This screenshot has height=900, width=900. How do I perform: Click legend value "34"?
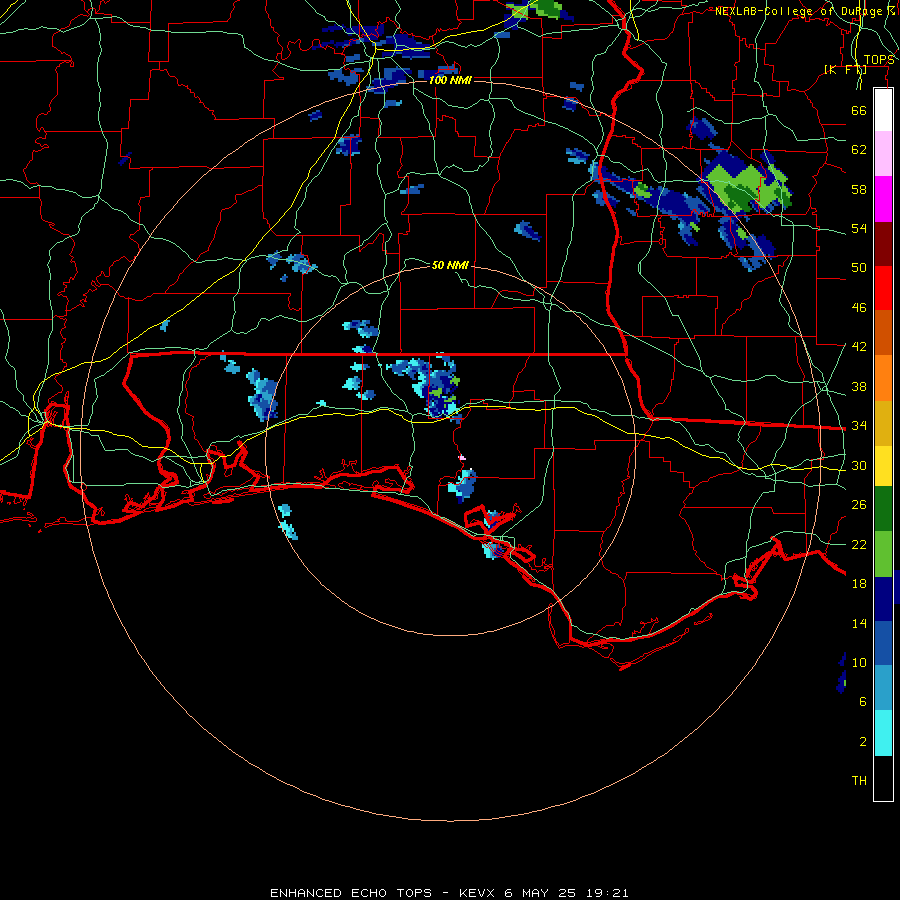tap(859, 426)
